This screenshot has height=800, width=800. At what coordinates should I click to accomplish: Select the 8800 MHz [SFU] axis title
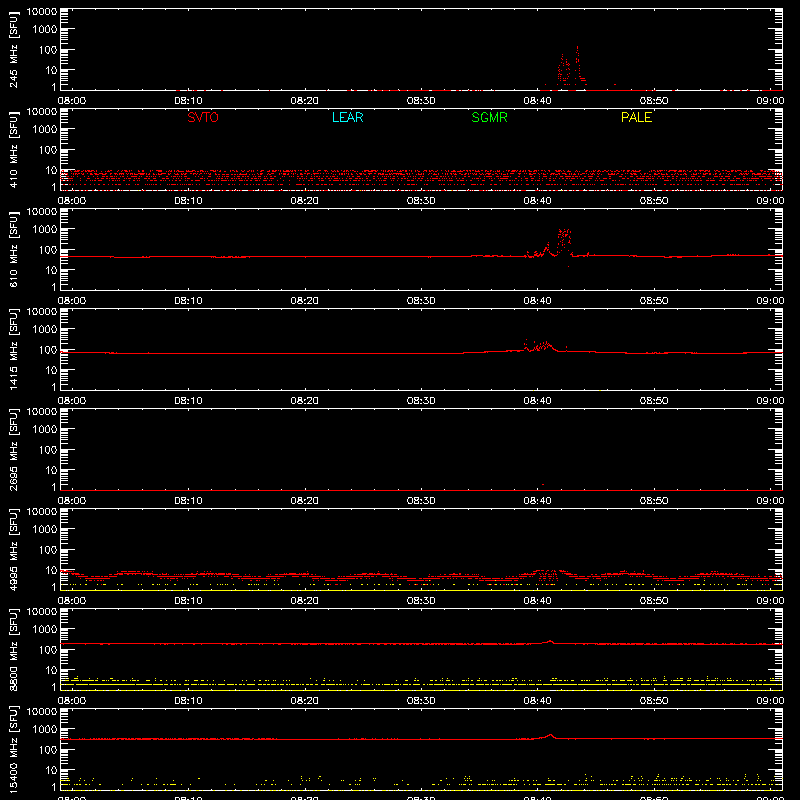(x=13, y=649)
